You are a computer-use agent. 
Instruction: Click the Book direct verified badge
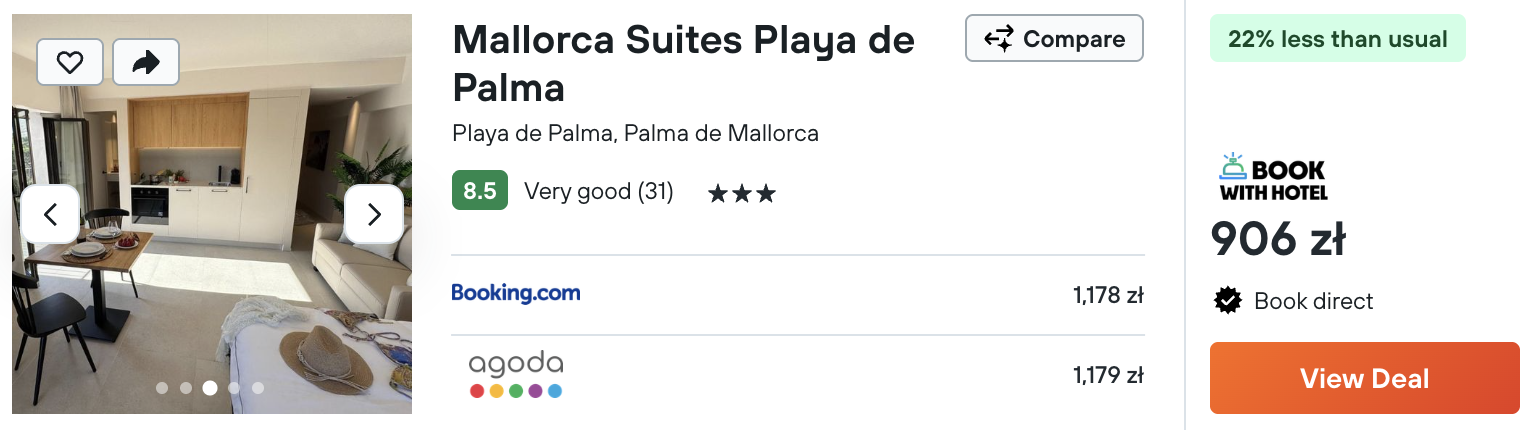click(1293, 301)
